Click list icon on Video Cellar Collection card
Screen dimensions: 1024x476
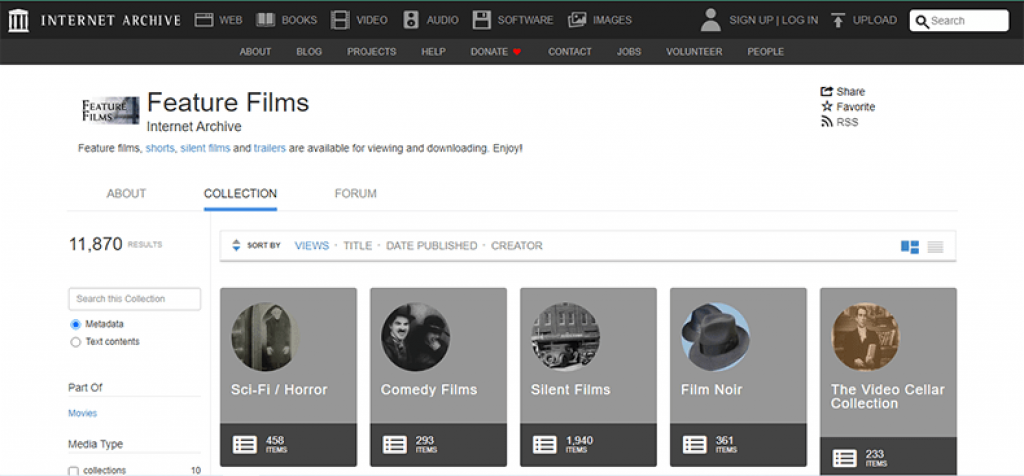[845, 458]
